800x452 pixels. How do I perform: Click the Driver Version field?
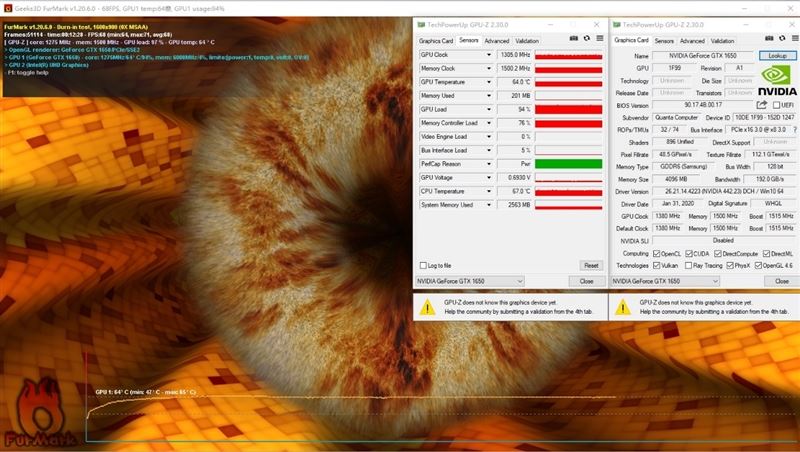(724, 191)
